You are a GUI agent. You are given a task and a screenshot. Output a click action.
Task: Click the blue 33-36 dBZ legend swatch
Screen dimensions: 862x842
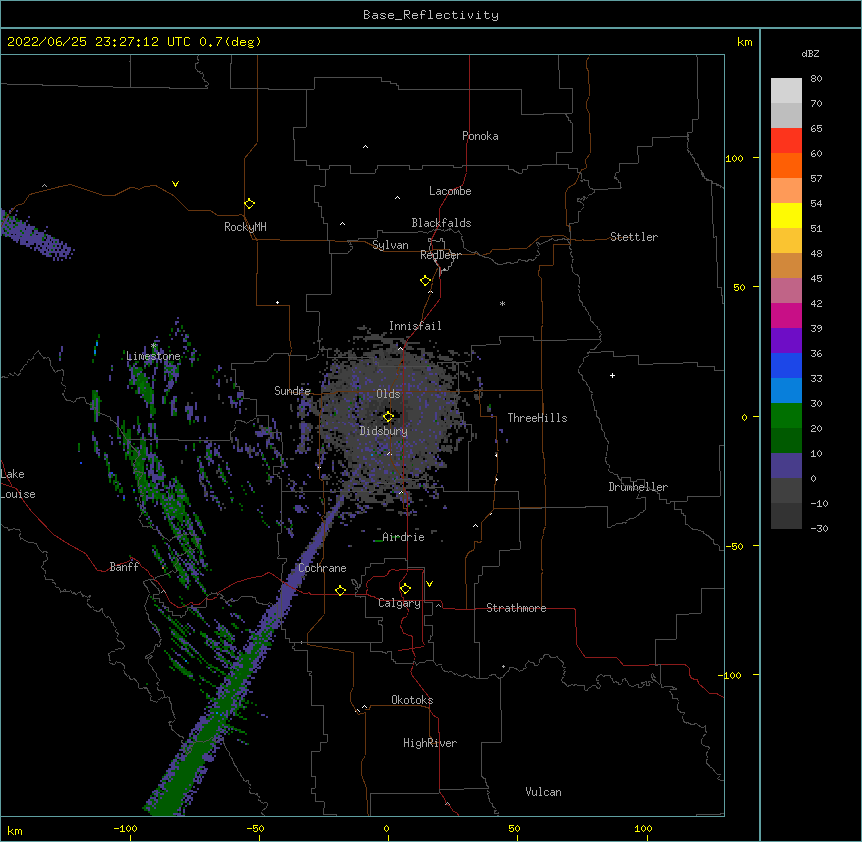click(x=786, y=366)
